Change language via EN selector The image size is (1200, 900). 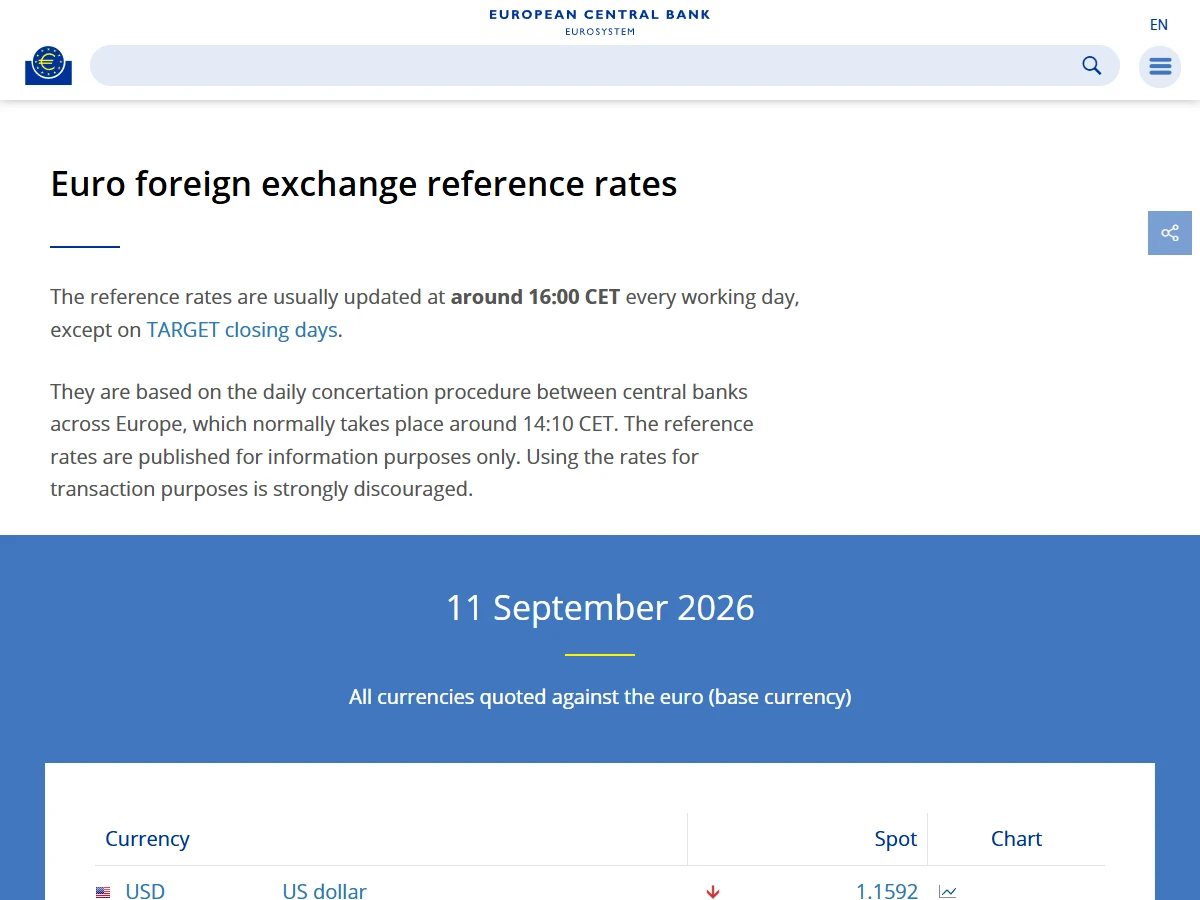1159,25
